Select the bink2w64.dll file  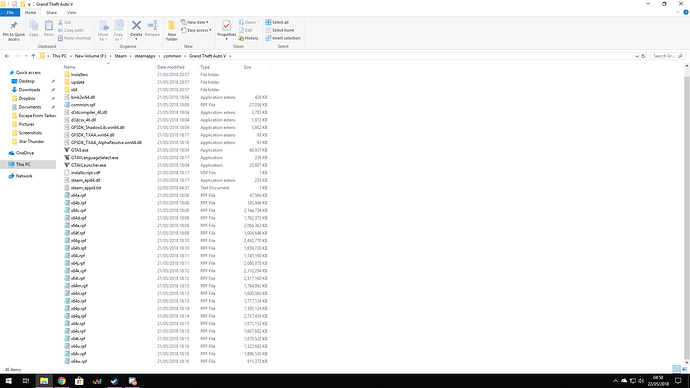[x=83, y=97]
